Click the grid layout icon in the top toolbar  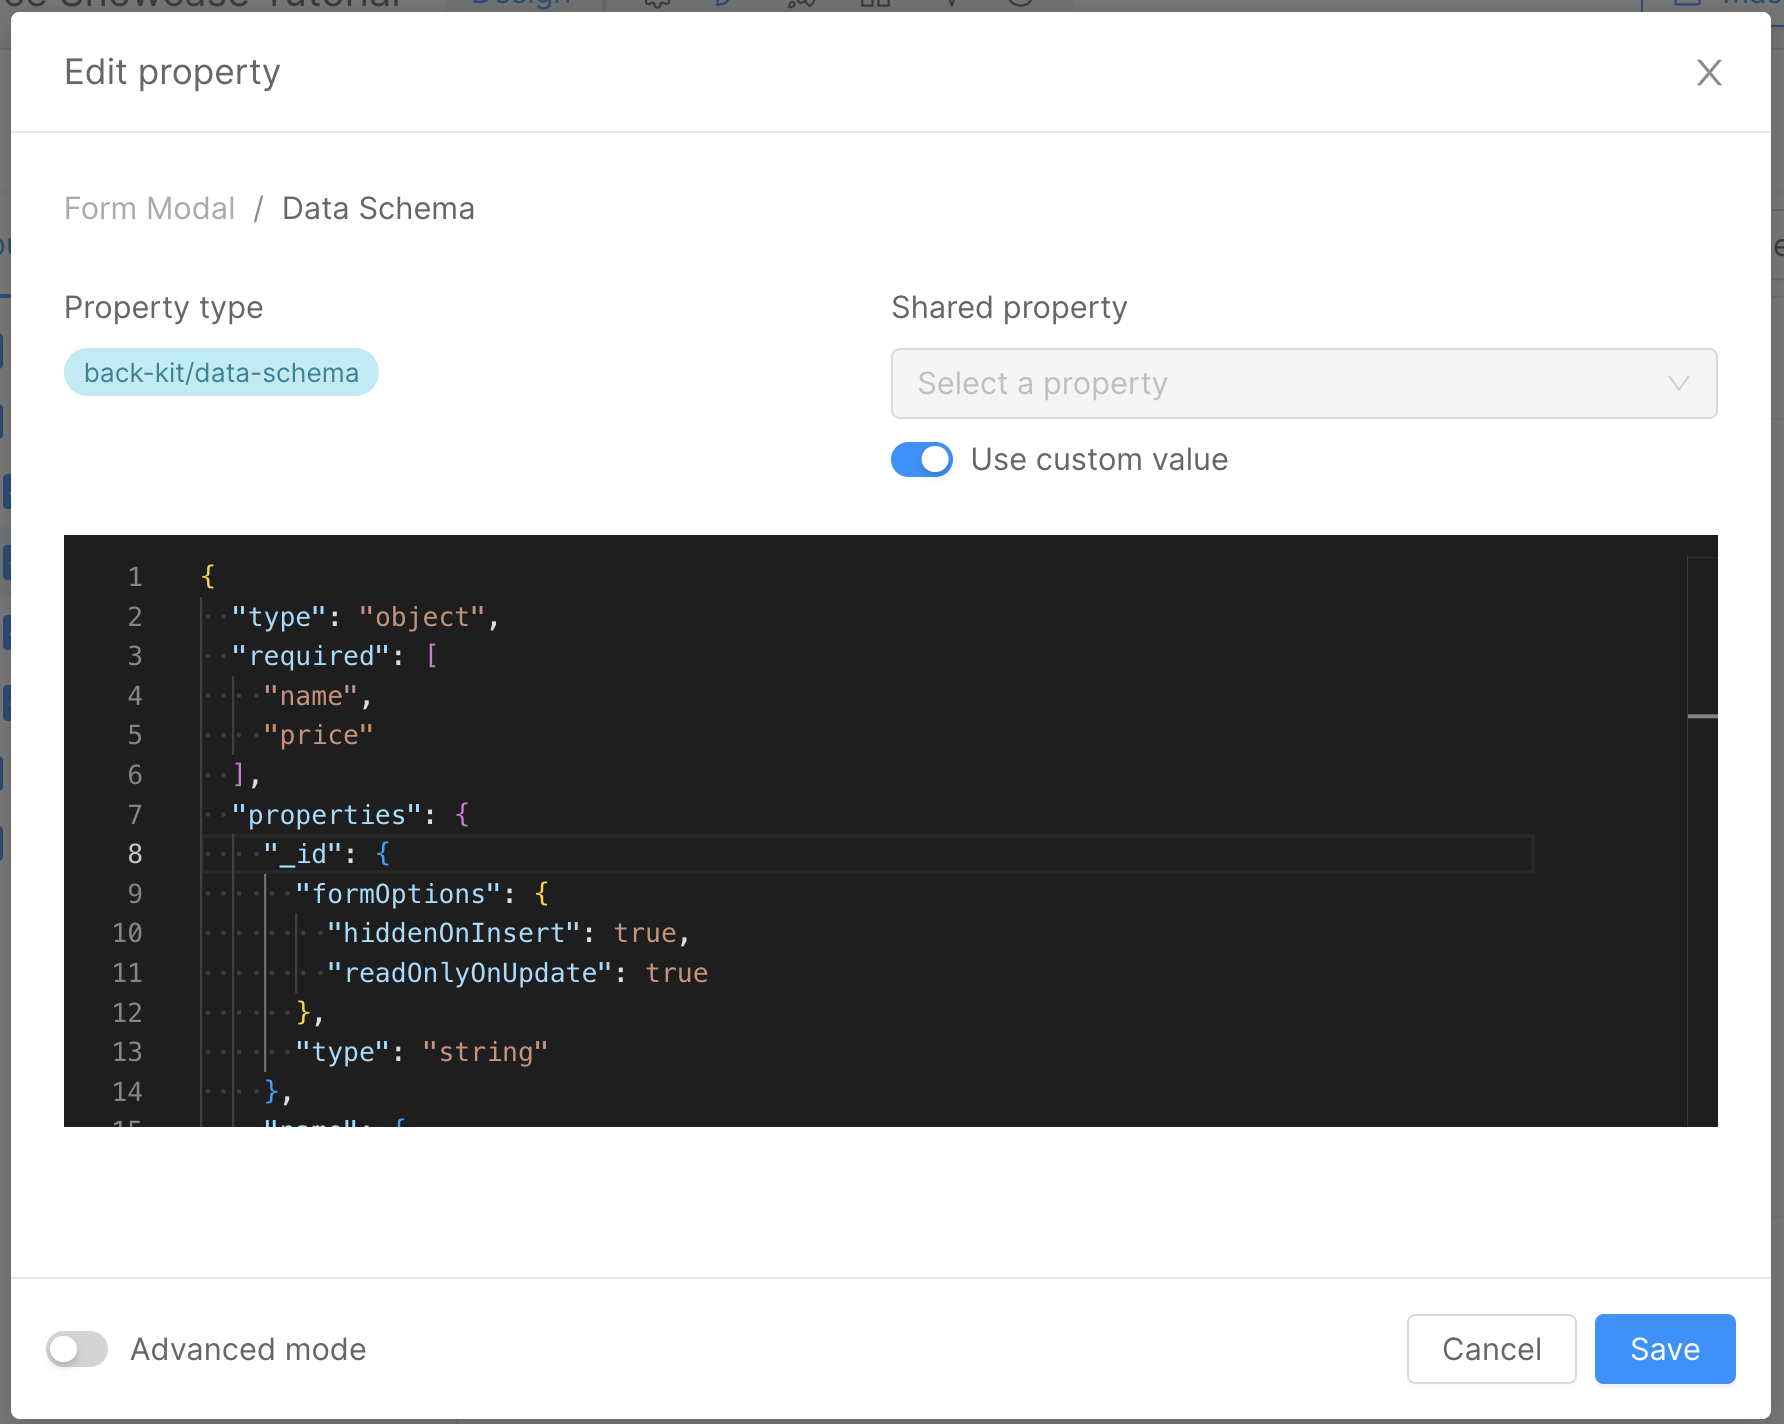pos(876,5)
